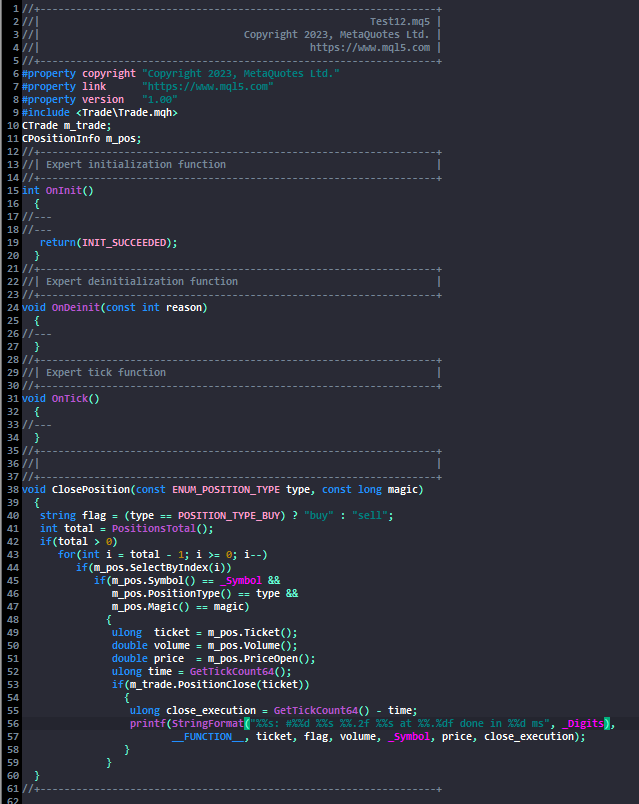639x804 pixels.
Task: Click the Trade\Trade.mqh include path
Action: pos(127,113)
